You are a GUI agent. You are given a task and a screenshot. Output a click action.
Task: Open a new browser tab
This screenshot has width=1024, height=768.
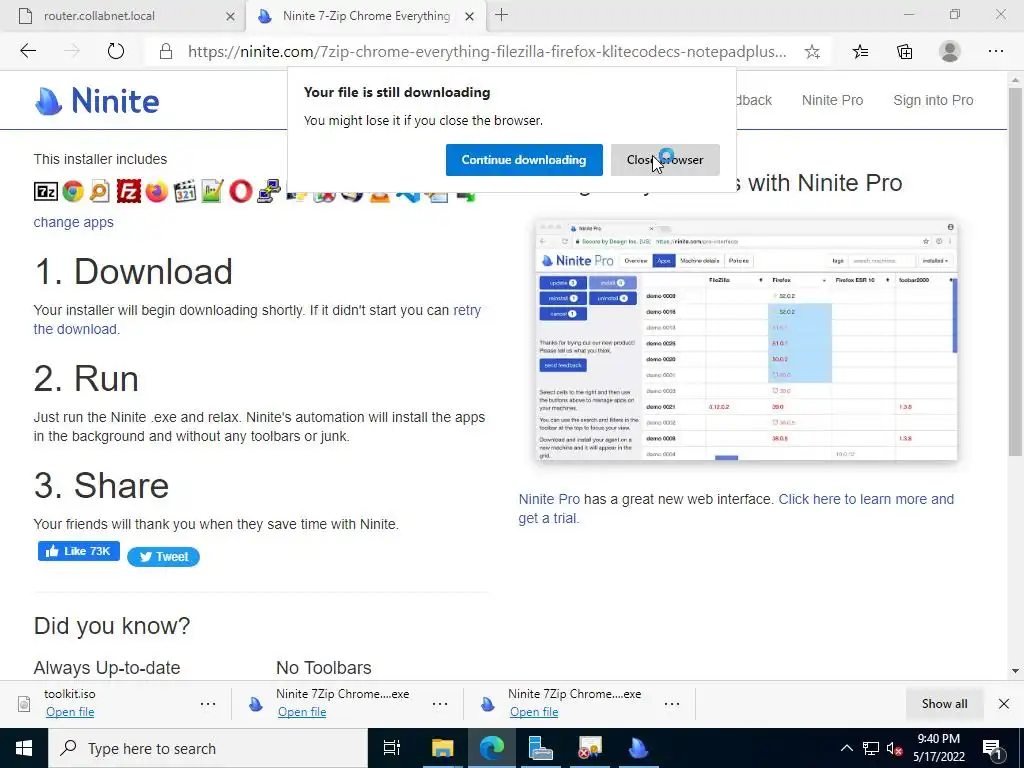pos(501,15)
